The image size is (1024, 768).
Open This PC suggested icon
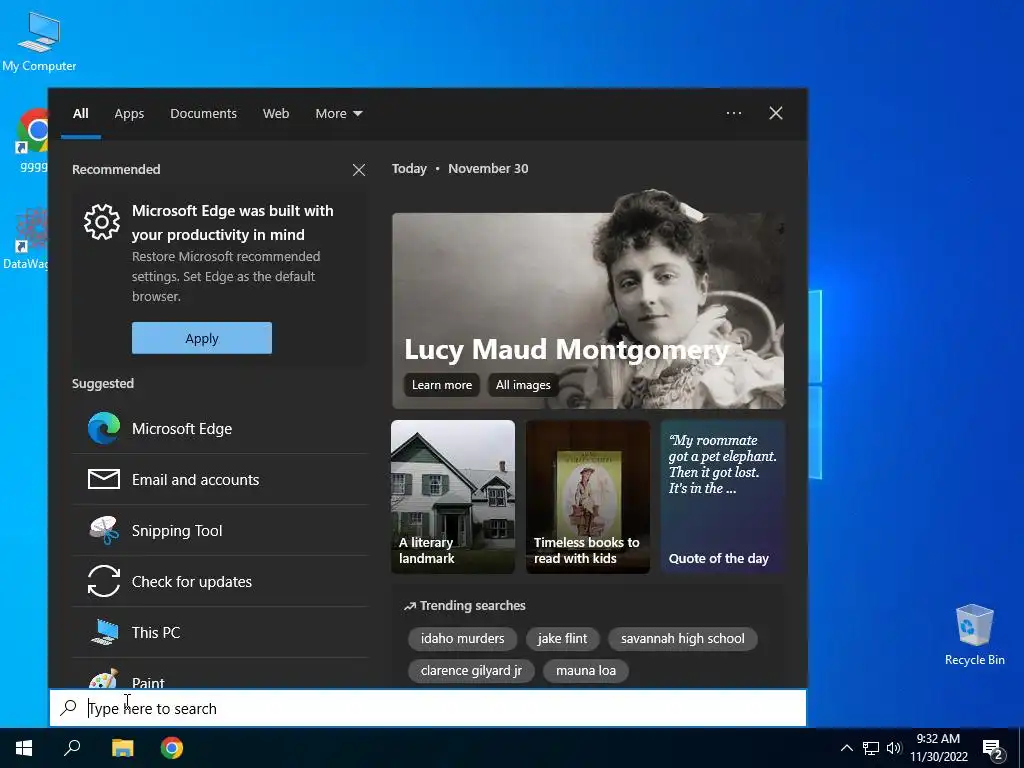point(104,632)
